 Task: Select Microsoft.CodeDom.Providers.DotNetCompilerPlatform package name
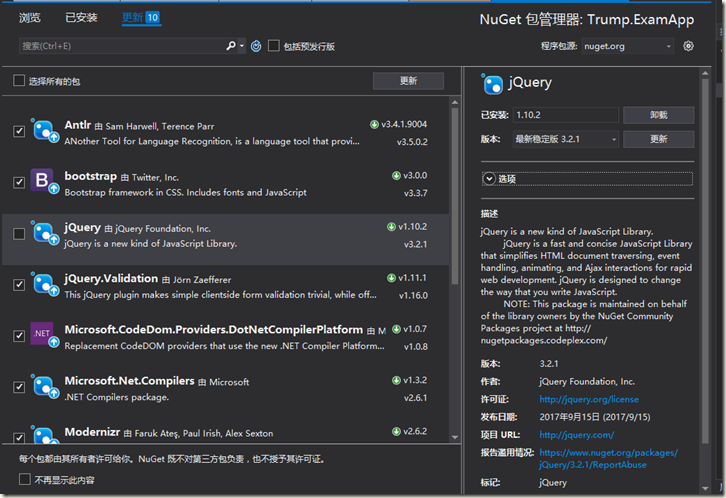213,330
